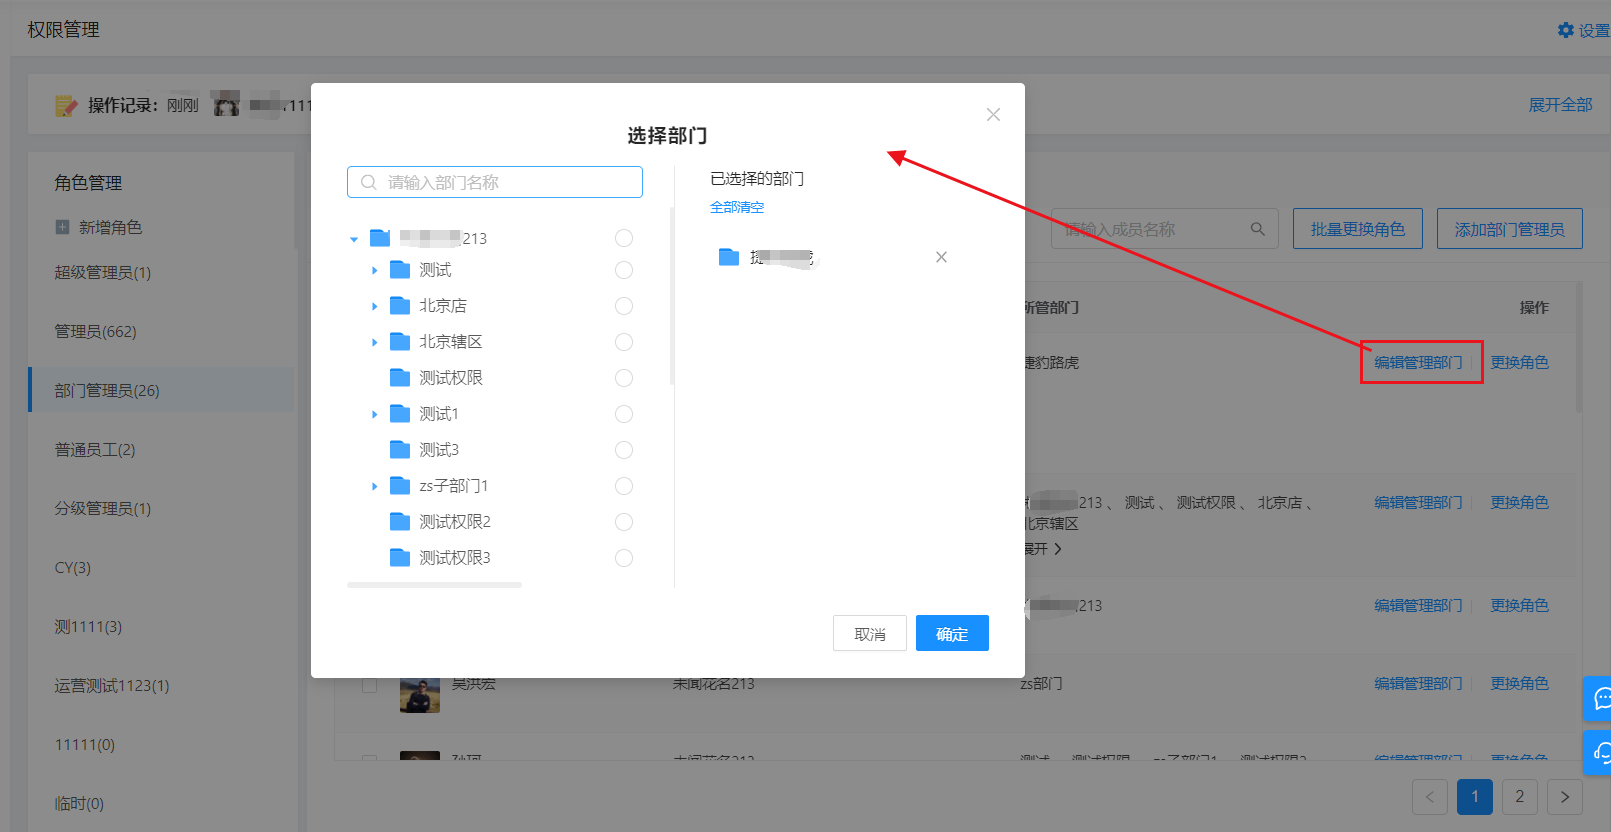The image size is (1611, 832).
Task: Click the folder icon of 测试 department
Action: click(400, 270)
